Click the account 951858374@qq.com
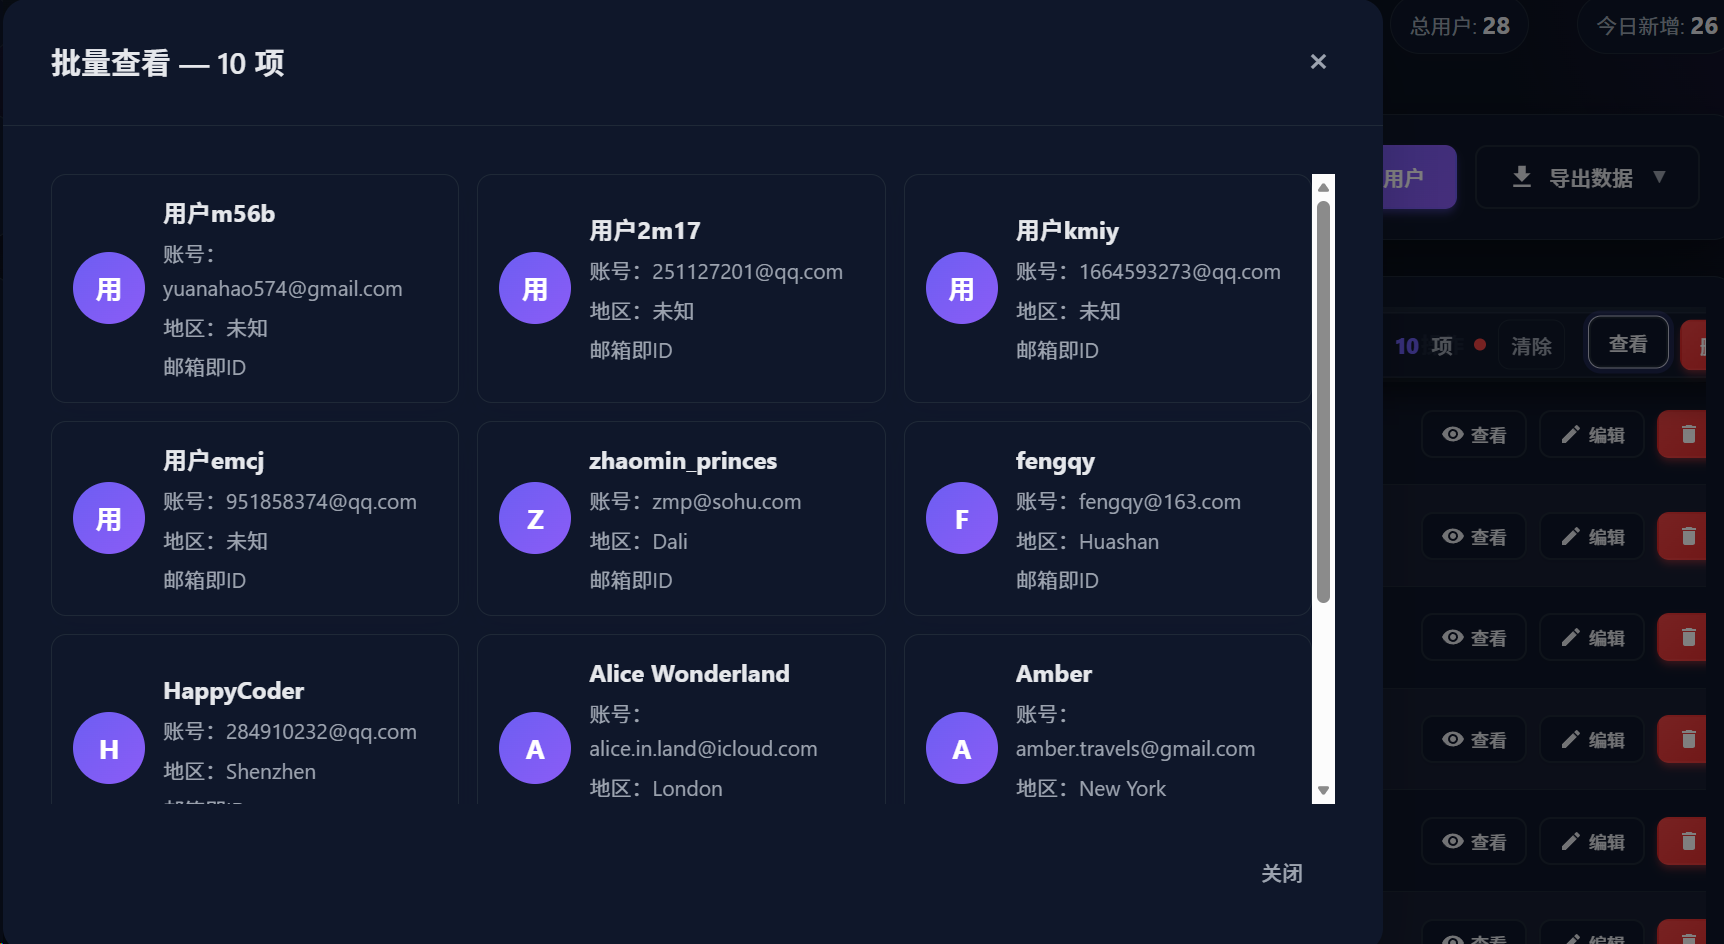 (321, 501)
